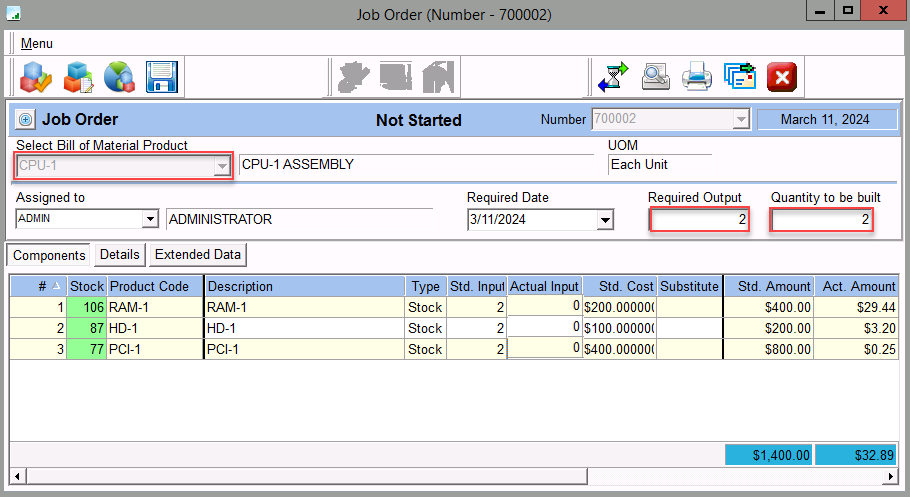Print the job order using printer icon

[x=697, y=77]
